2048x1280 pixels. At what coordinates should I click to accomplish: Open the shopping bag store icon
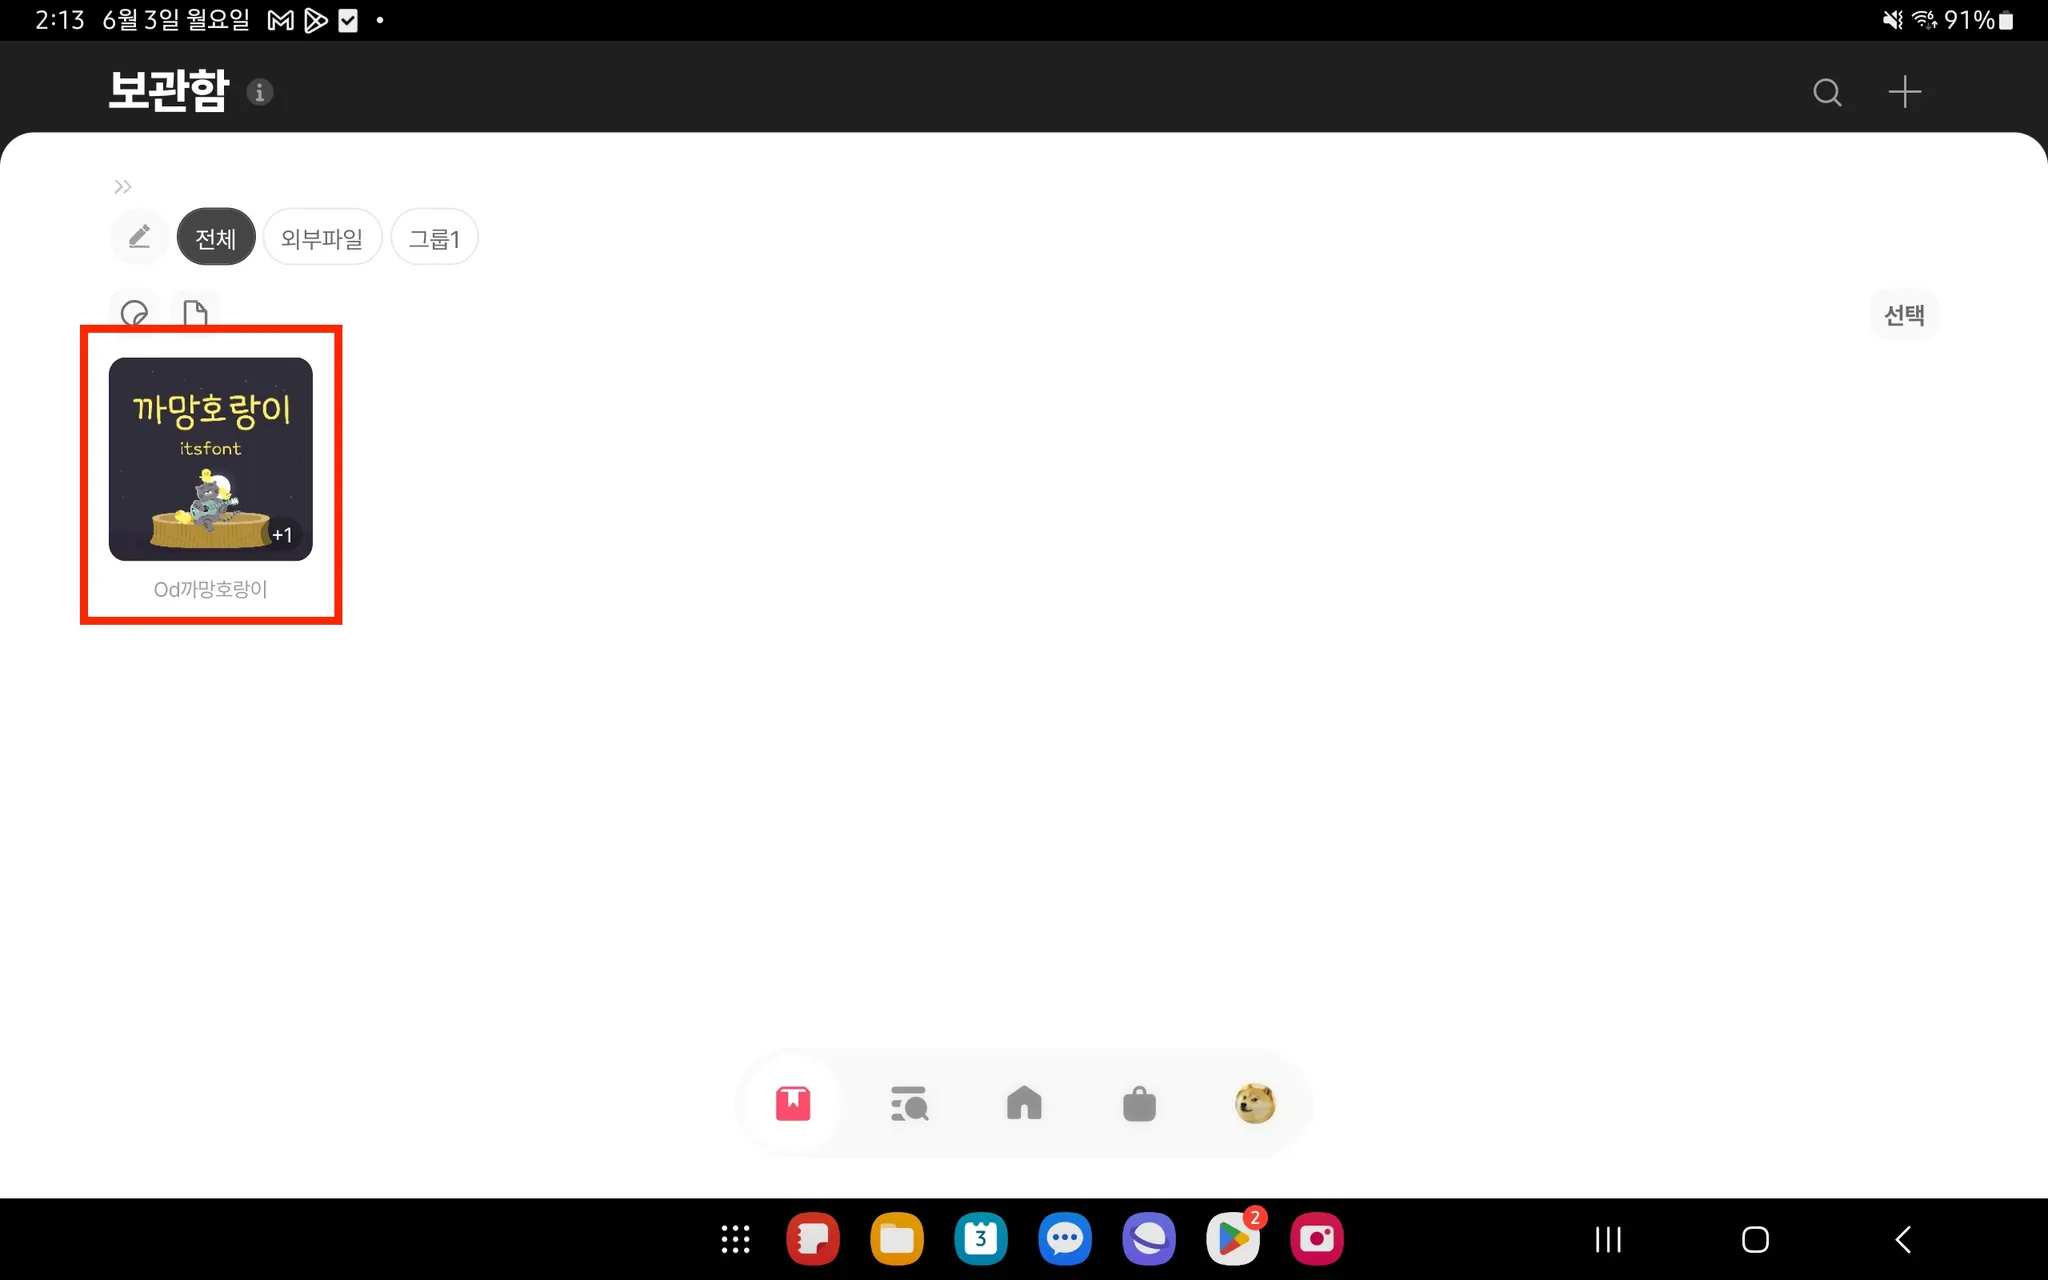point(1139,1104)
